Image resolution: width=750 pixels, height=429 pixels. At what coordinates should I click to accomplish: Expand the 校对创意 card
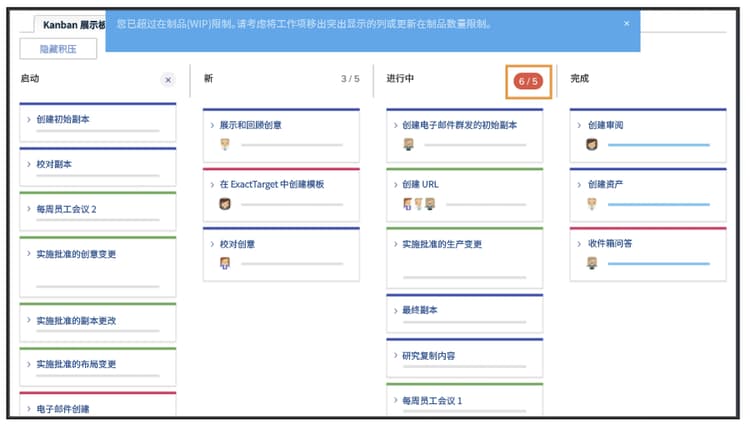pos(212,244)
